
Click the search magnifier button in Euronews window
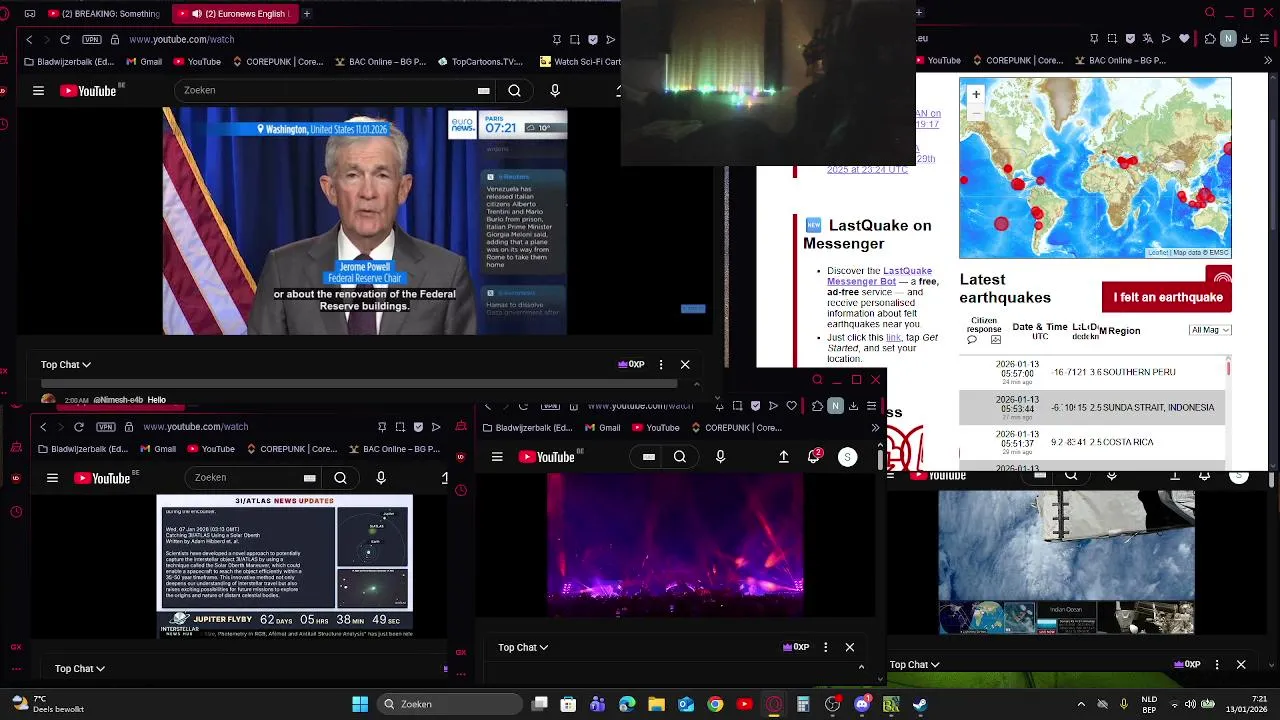pos(514,90)
